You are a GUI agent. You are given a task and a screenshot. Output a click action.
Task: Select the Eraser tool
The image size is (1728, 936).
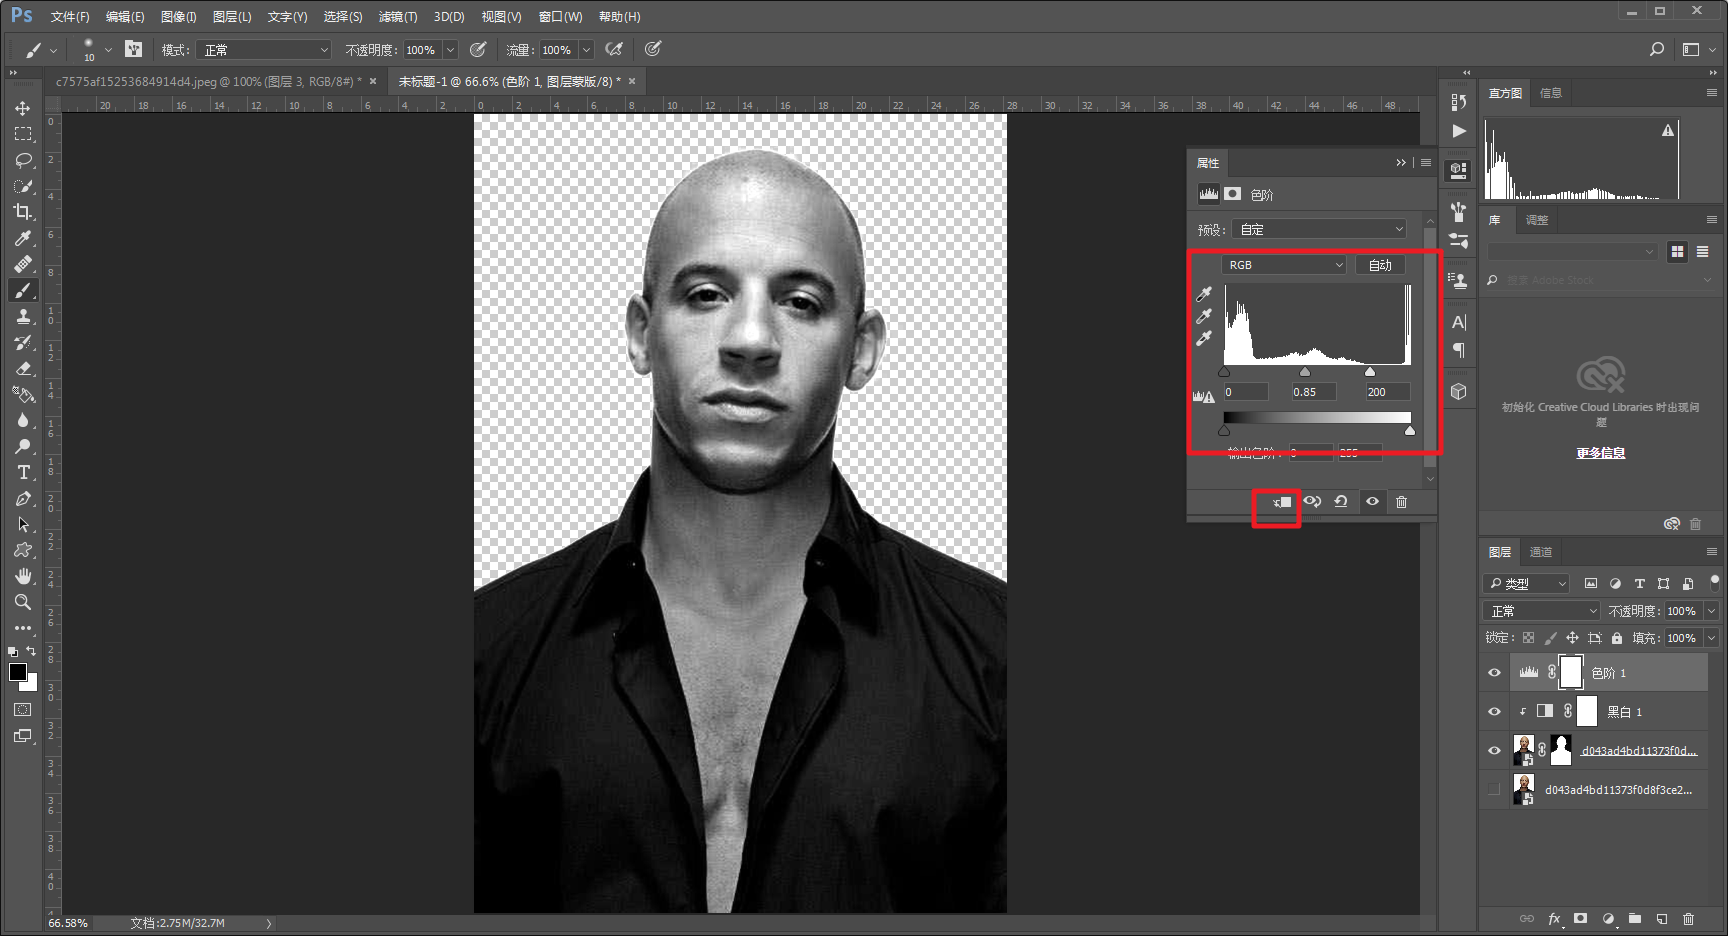[23, 368]
